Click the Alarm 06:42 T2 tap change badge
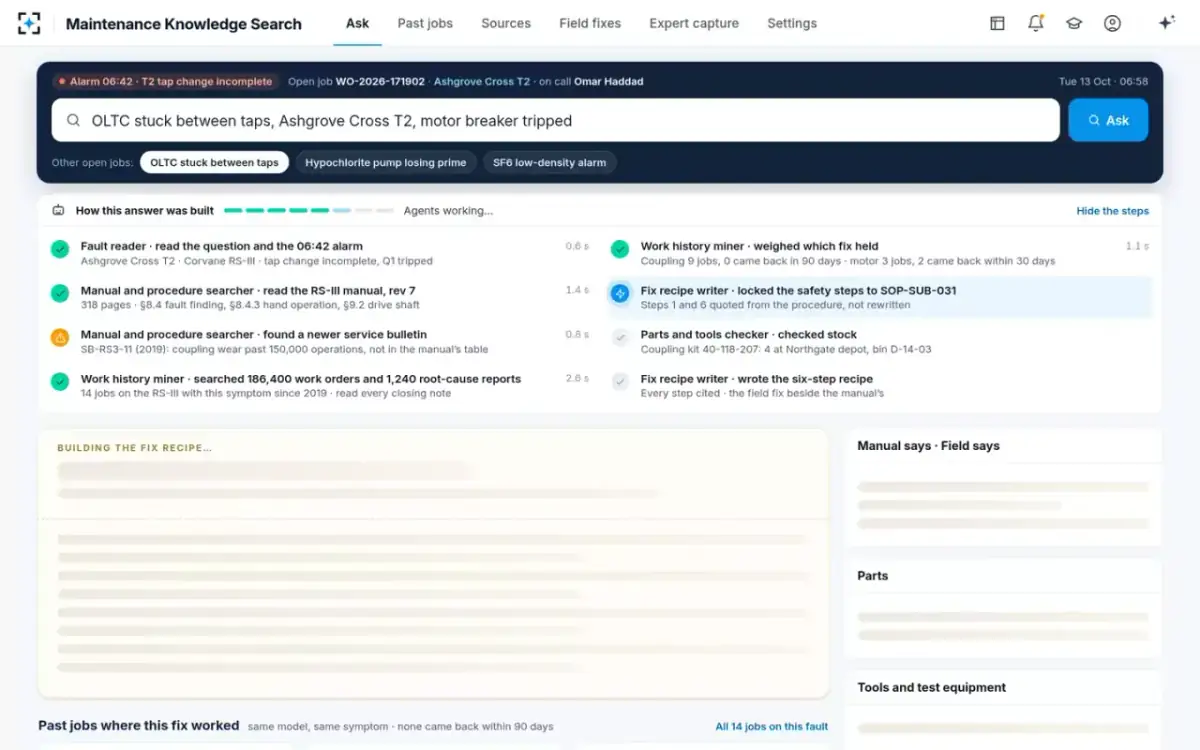Viewport: 1200px width, 750px height. pyautogui.click(x=165, y=81)
